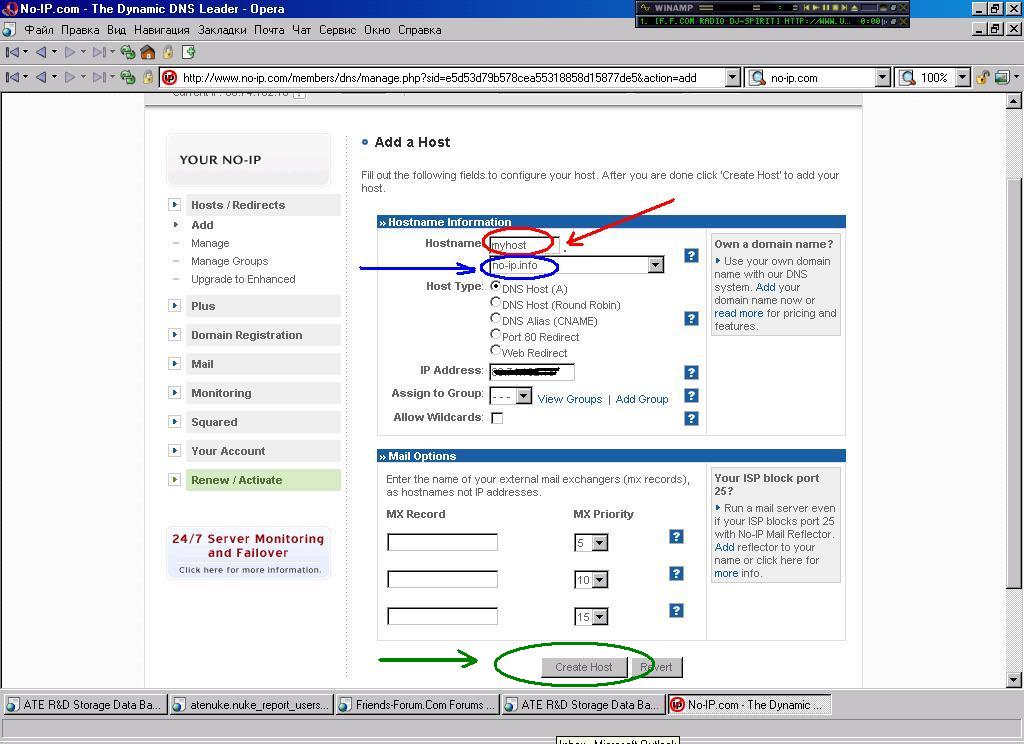Click the Create Host button

pyautogui.click(x=584, y=667)
